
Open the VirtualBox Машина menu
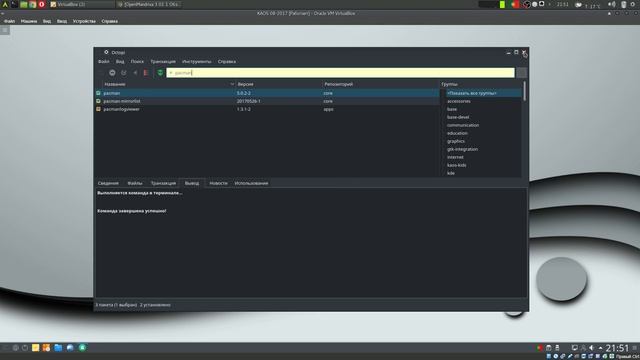coord(29,21)
